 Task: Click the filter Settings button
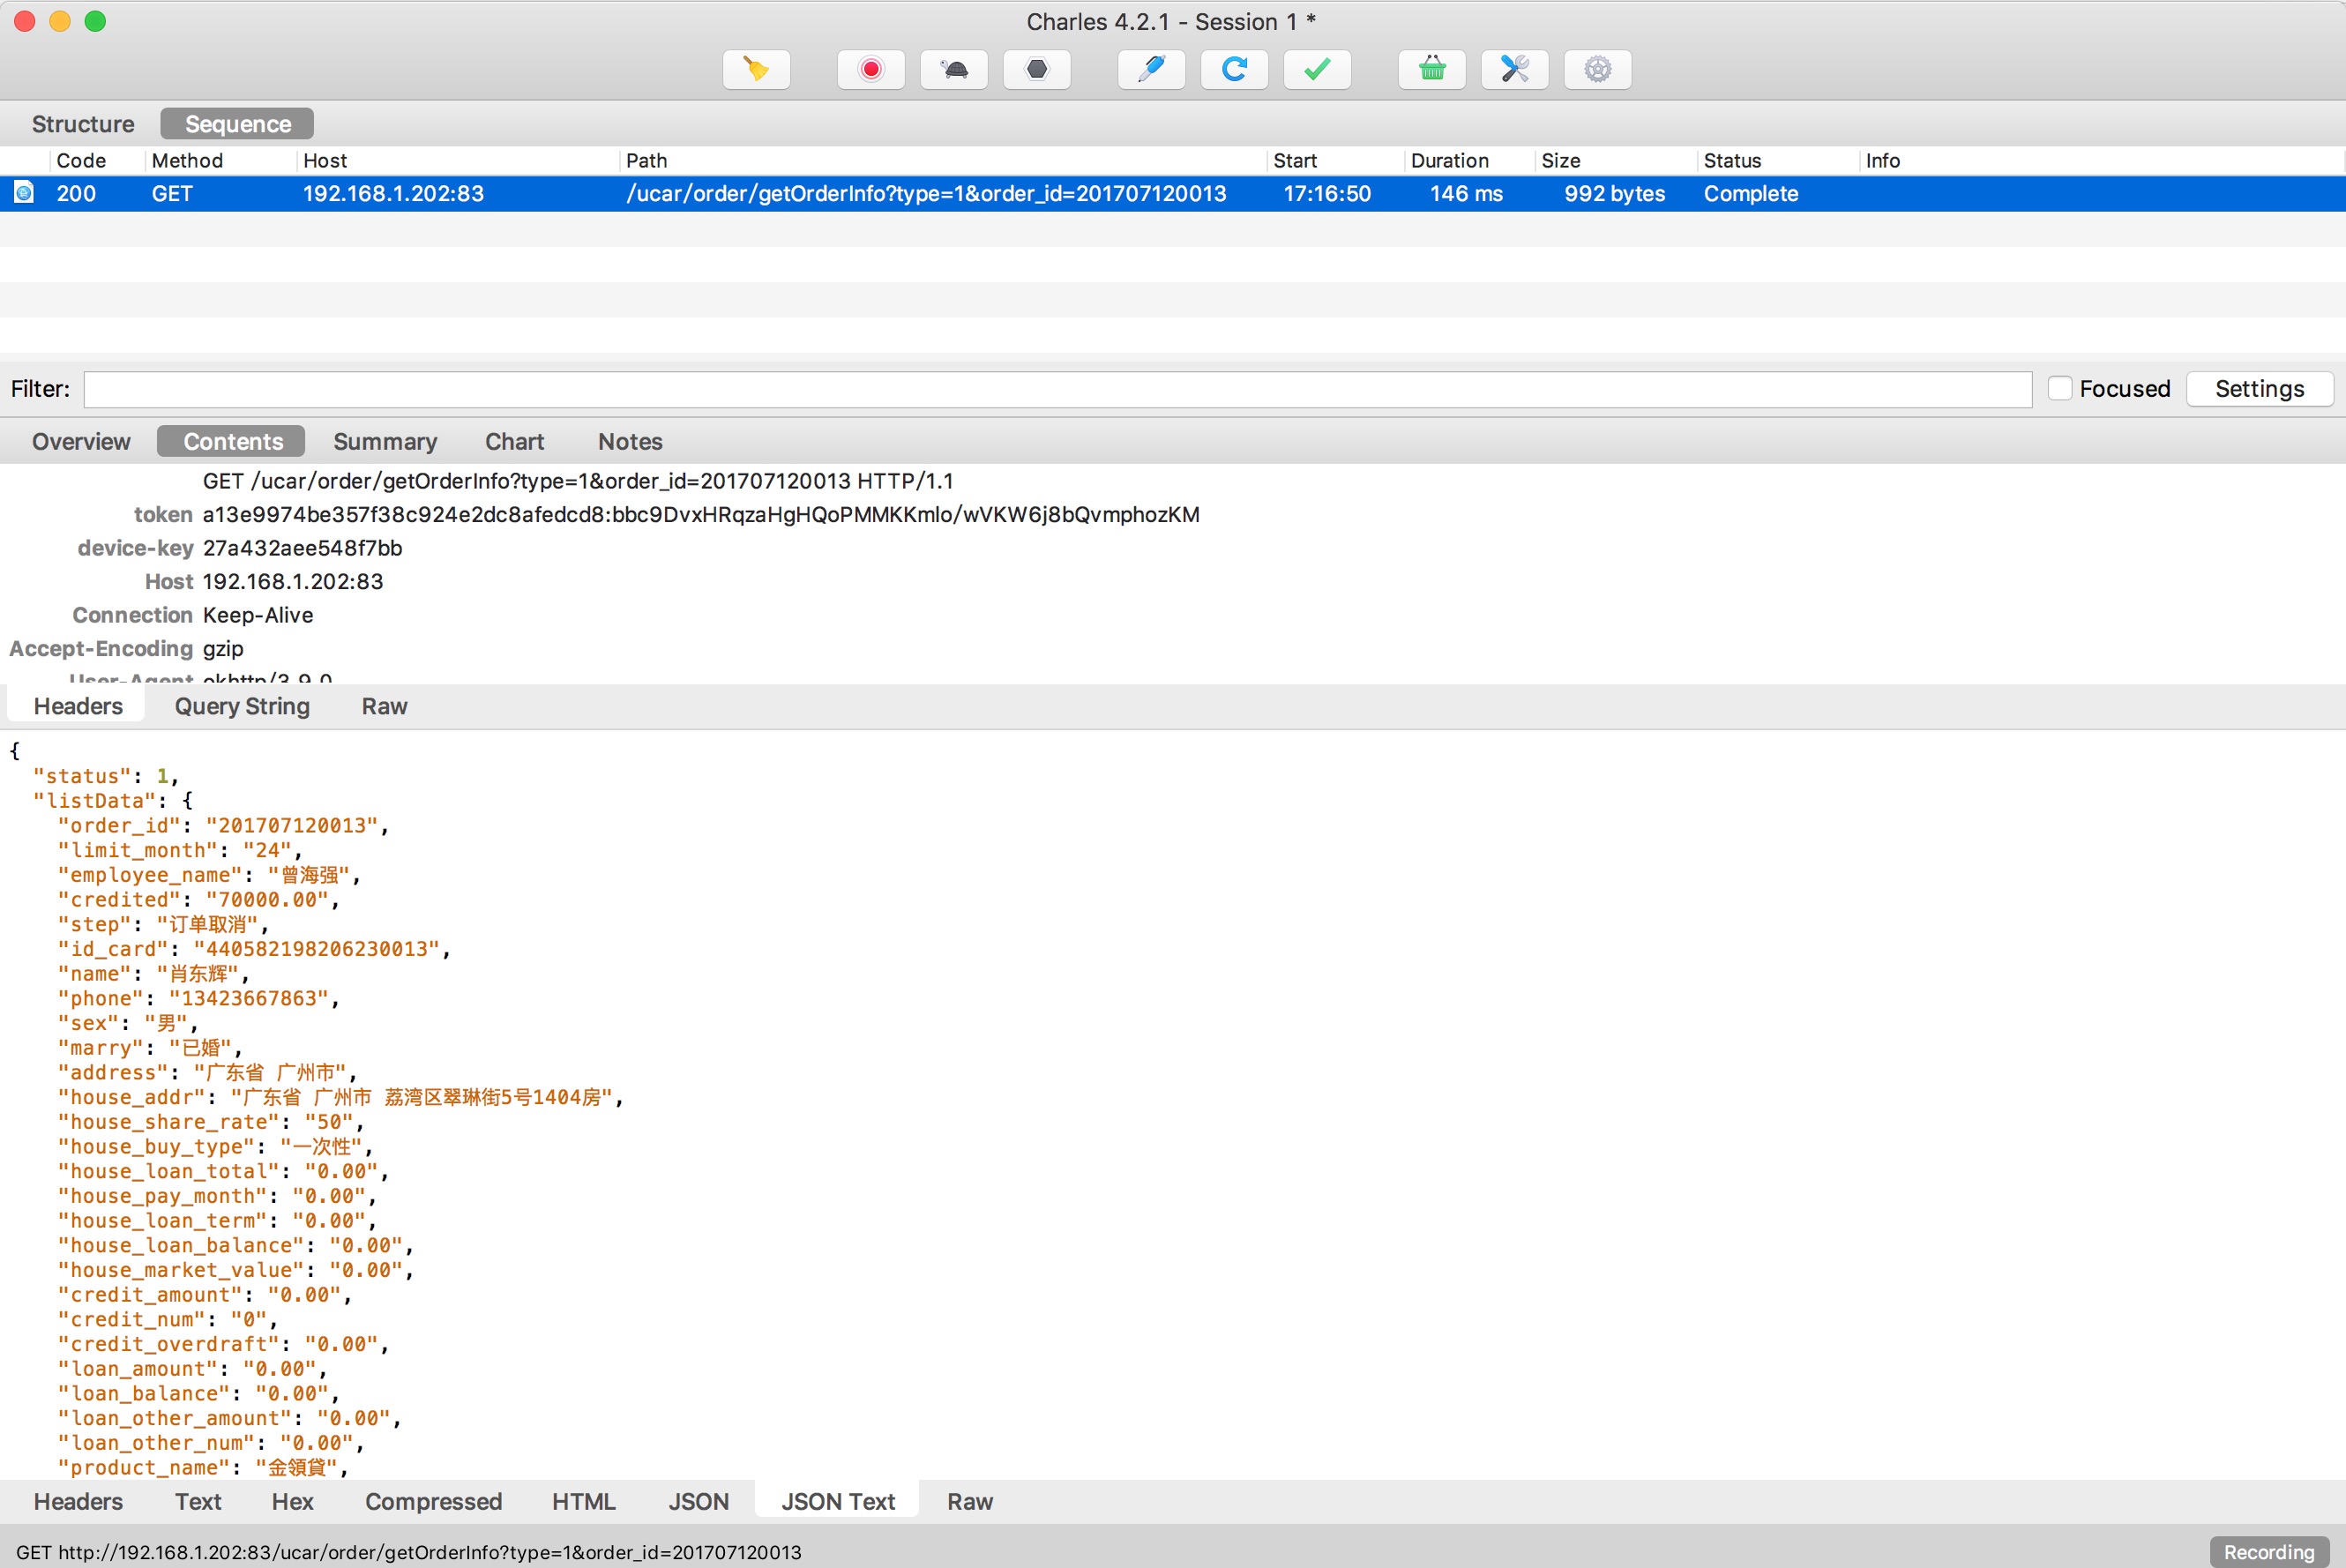click(x=2260, y=388)
